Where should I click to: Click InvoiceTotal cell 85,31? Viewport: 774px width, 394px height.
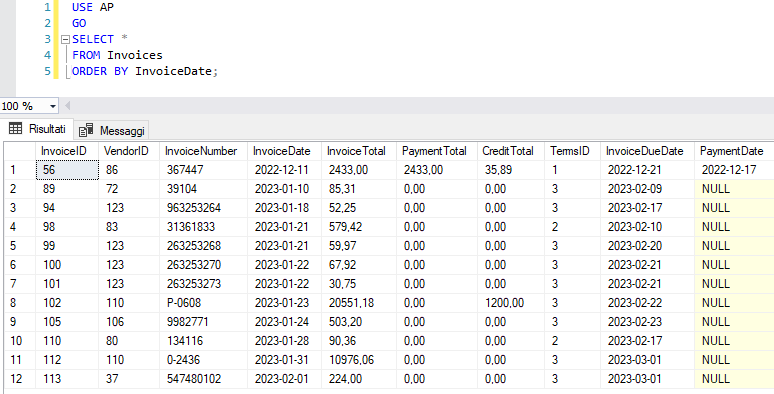[x=359, y=189]
